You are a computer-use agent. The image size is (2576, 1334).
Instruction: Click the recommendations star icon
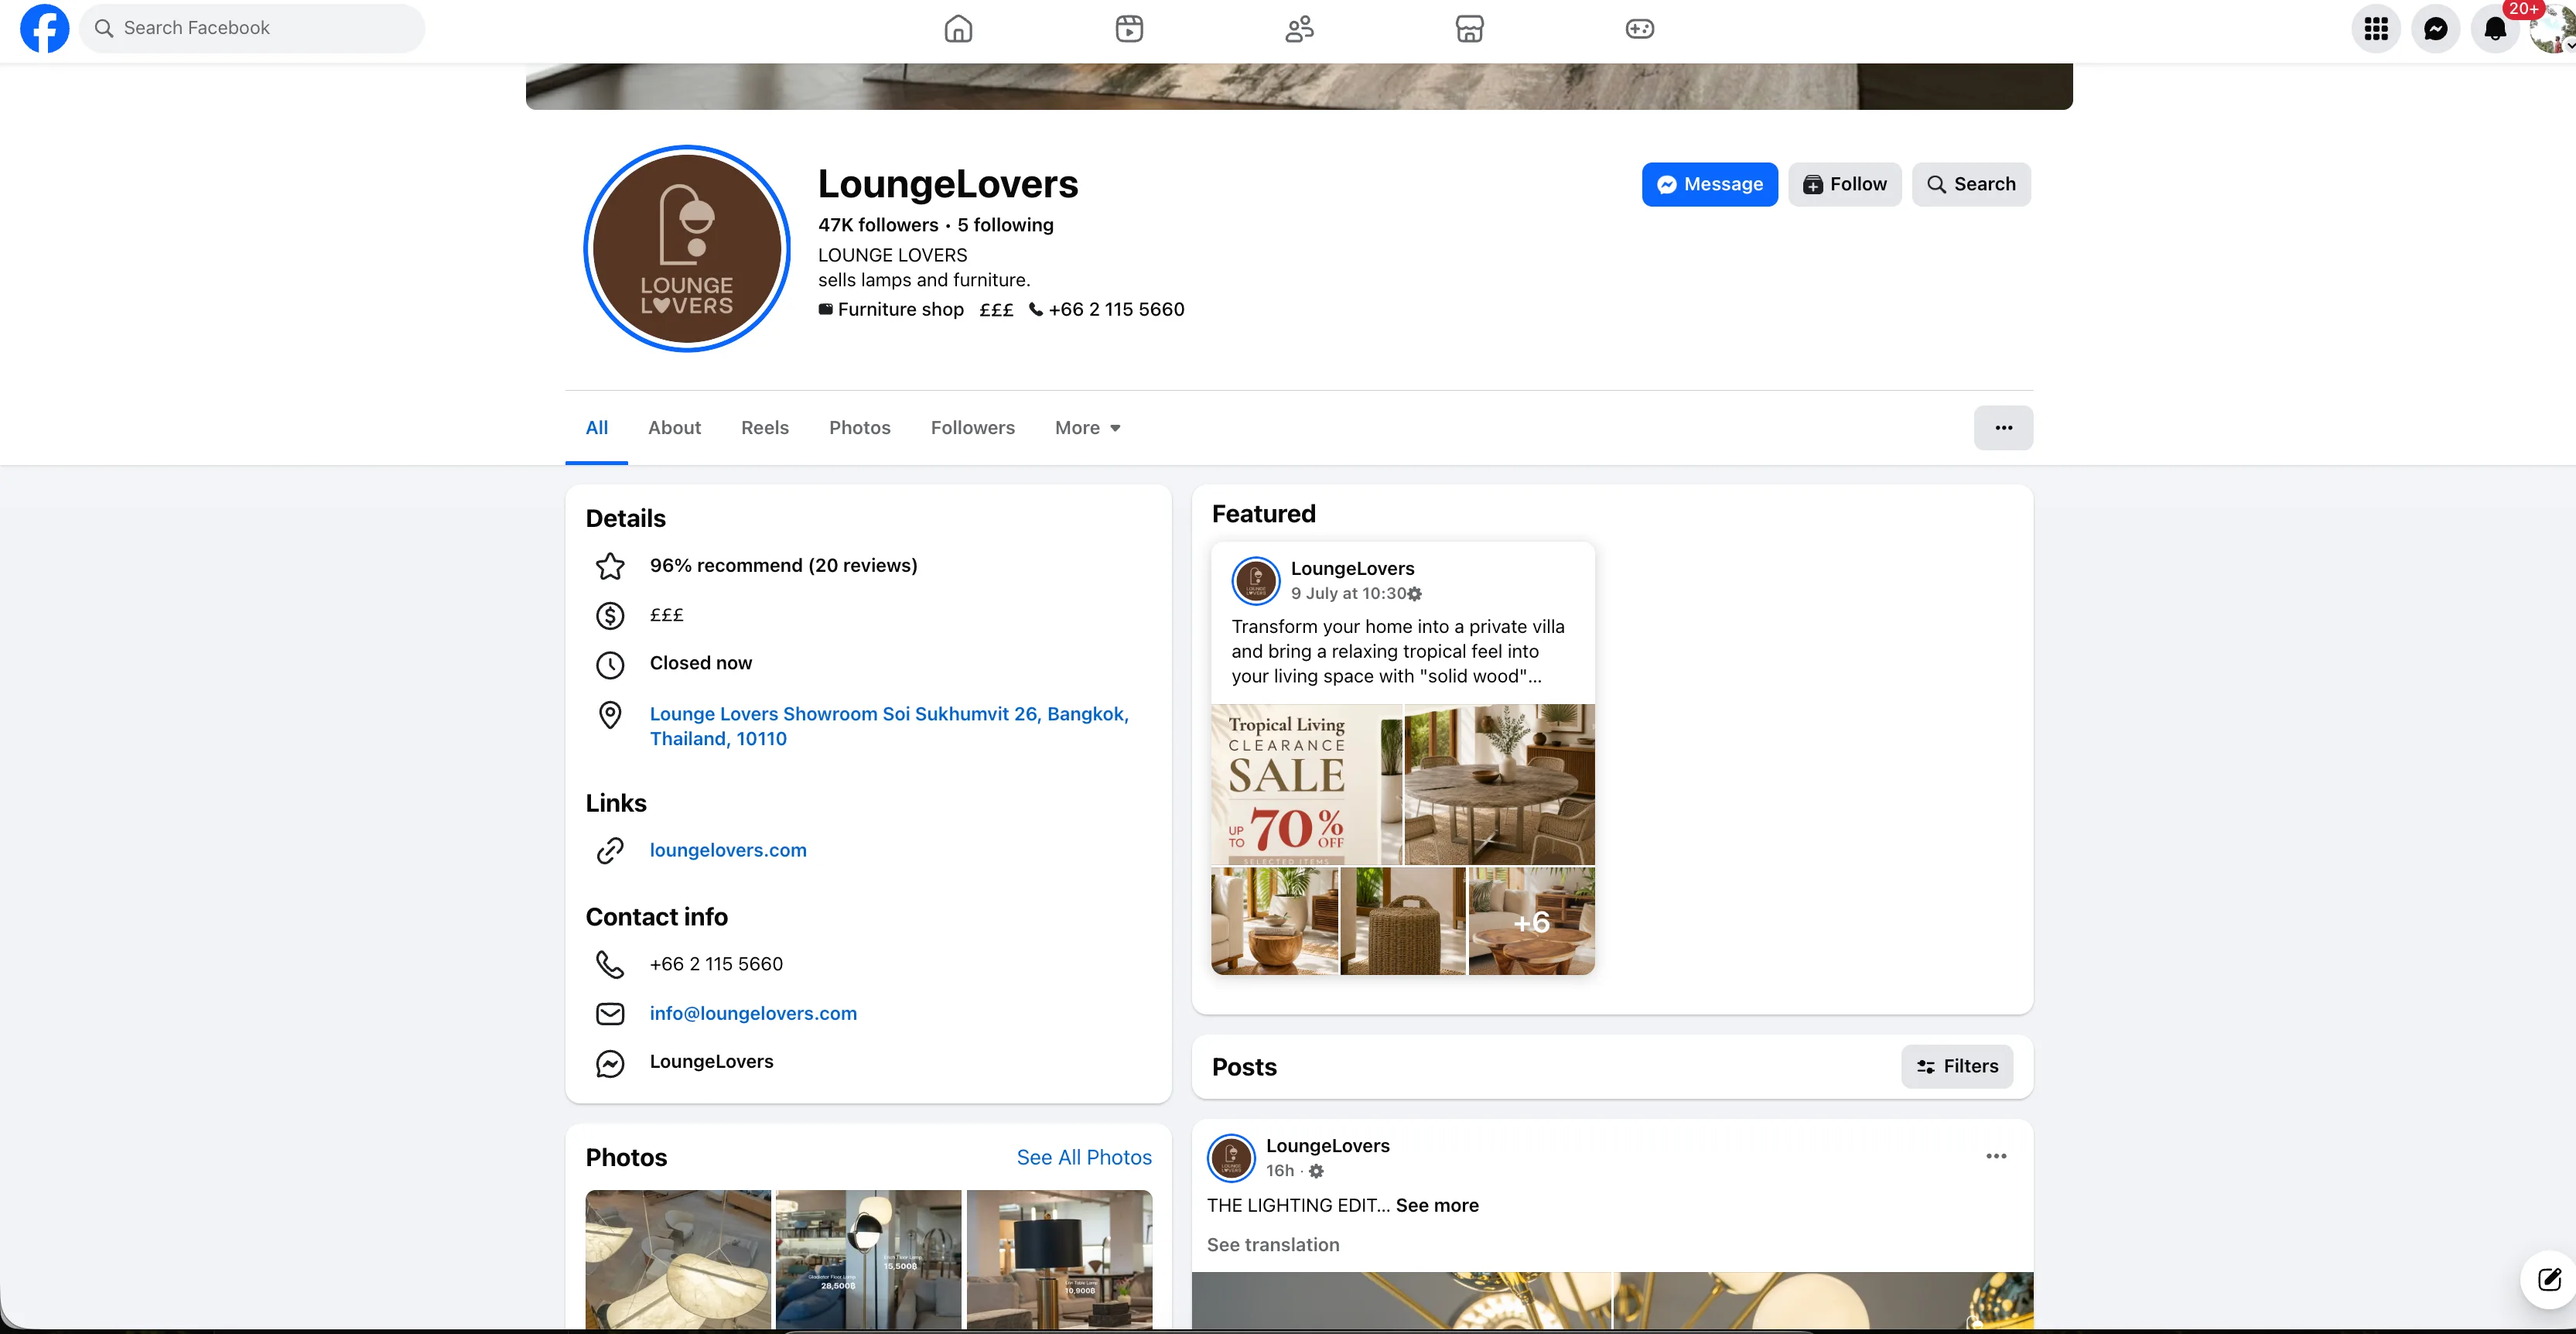click(x=610, y=566)
